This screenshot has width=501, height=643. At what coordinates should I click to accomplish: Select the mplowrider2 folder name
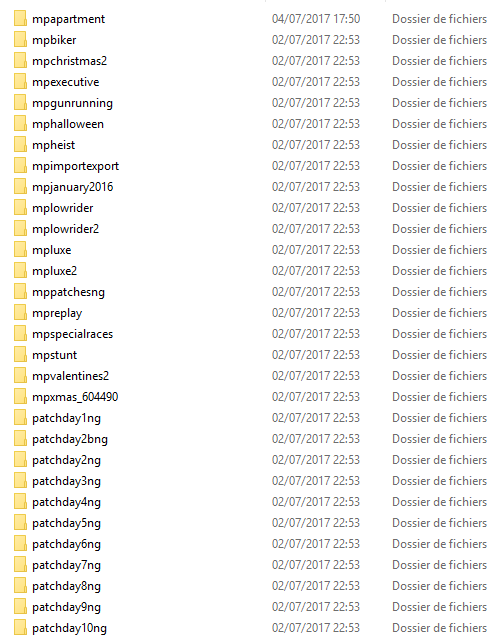(x=66, y=229)
